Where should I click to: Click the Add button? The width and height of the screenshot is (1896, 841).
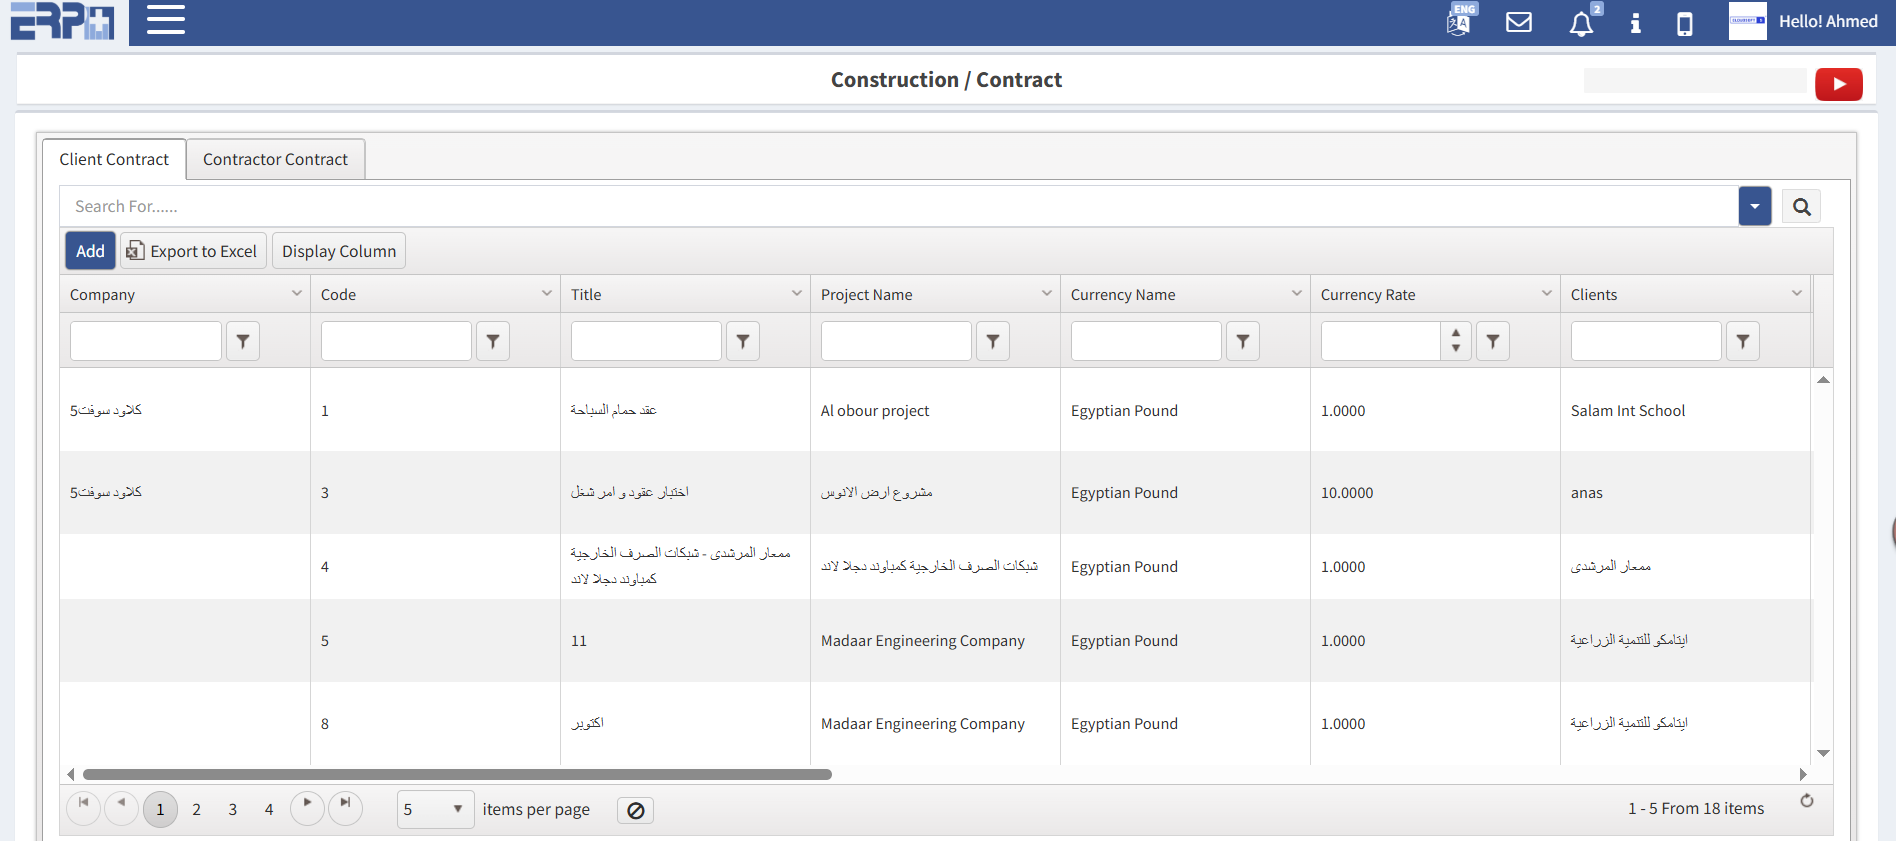[90, 251]
